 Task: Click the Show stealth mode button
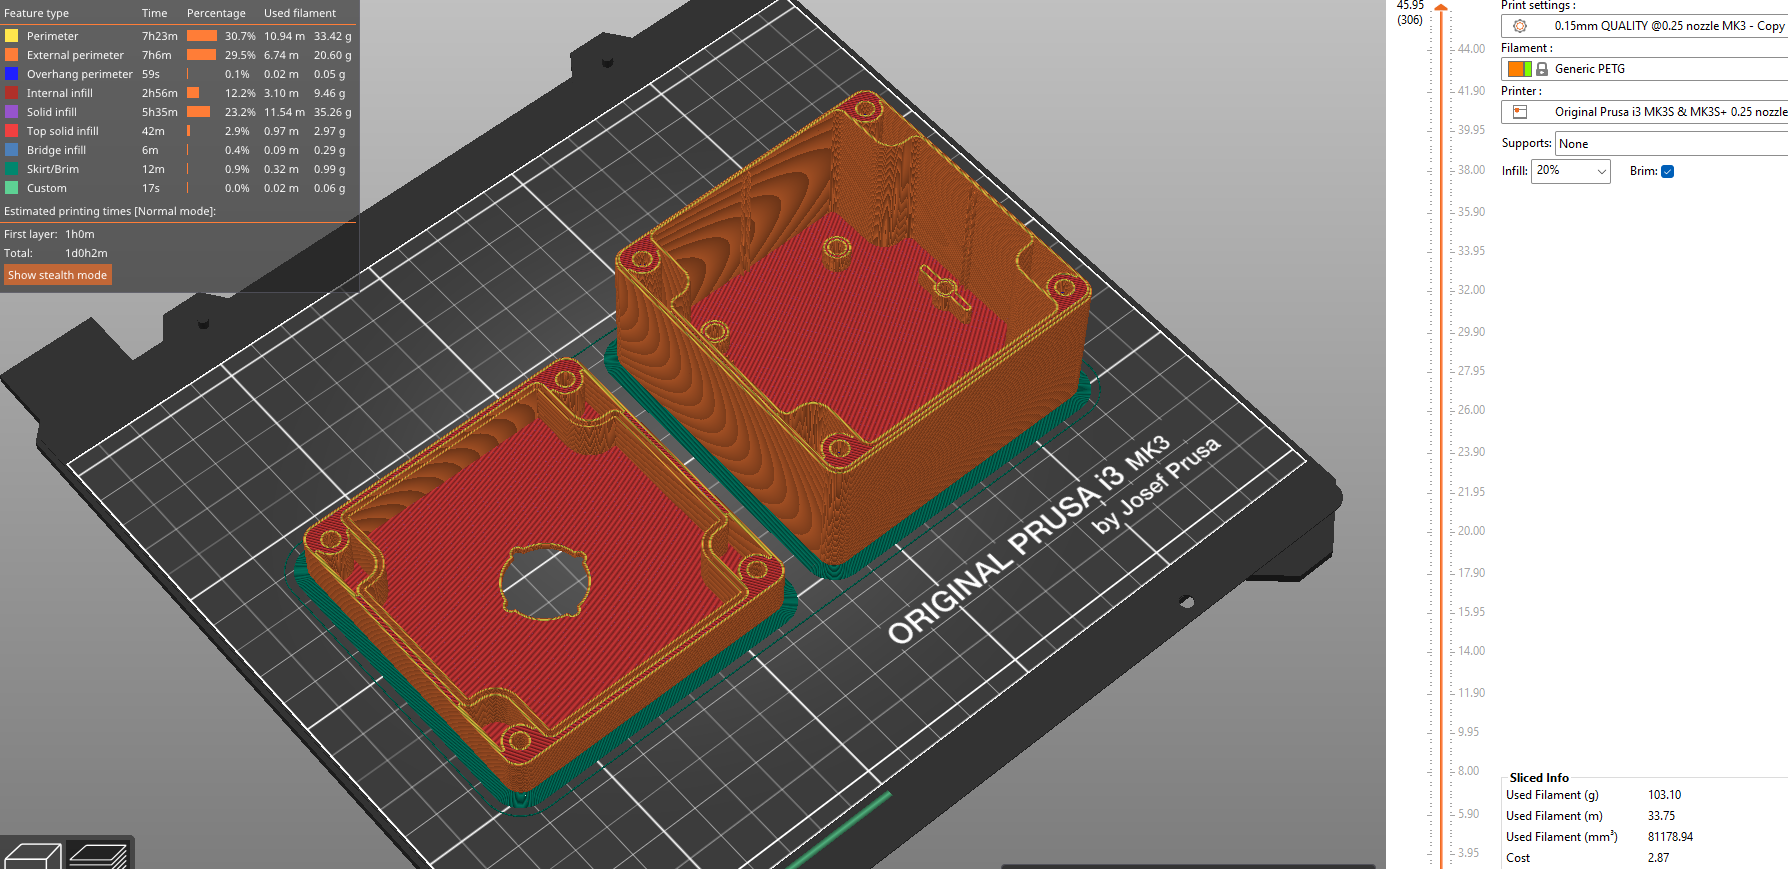[57, 275]
